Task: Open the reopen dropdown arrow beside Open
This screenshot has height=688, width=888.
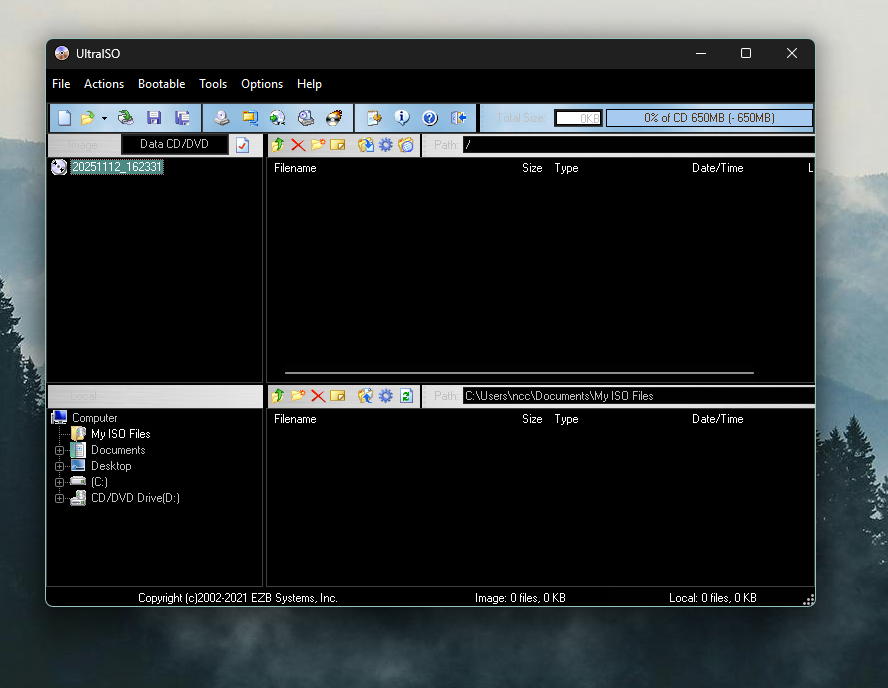Action: [104, 118]
